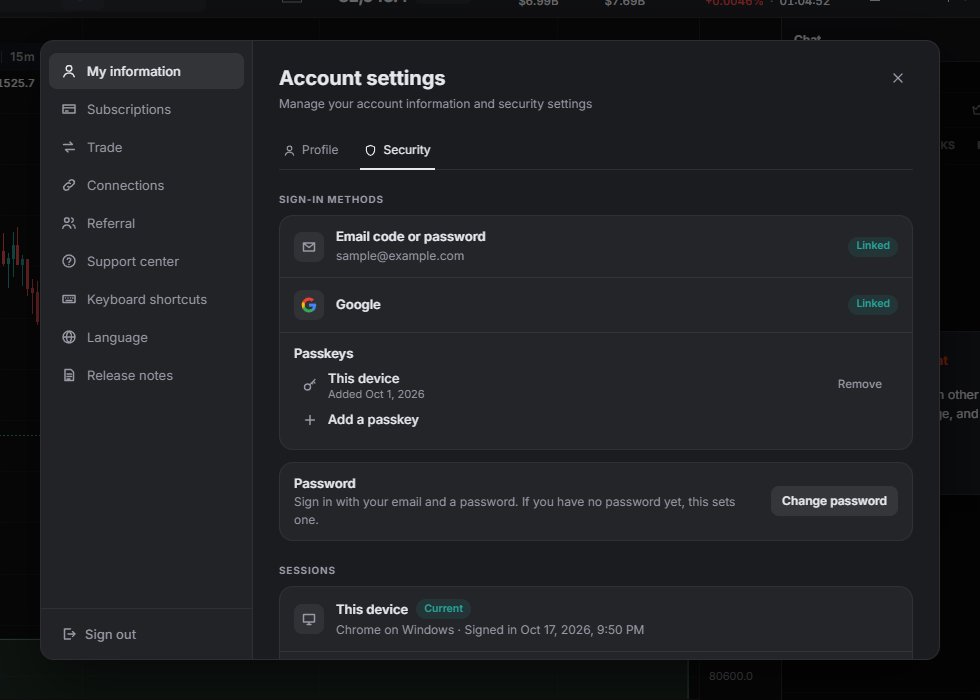Click the SESSIONS heading

pos(307,571)
